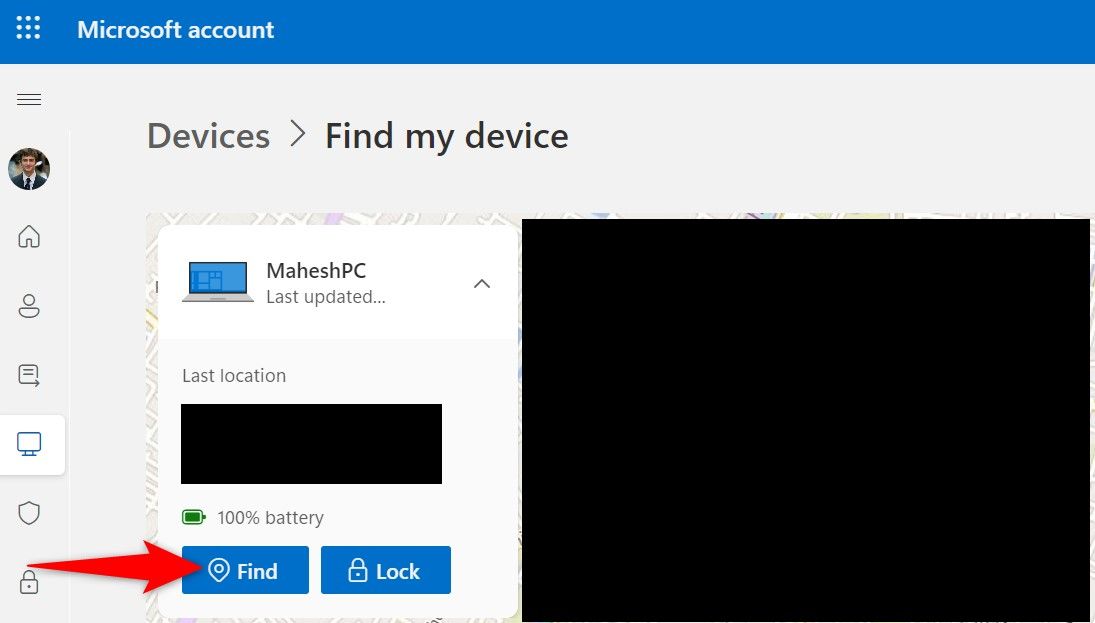Open Privacy via the shield icon
The image size is (1095, 623).
click(29, 512)
